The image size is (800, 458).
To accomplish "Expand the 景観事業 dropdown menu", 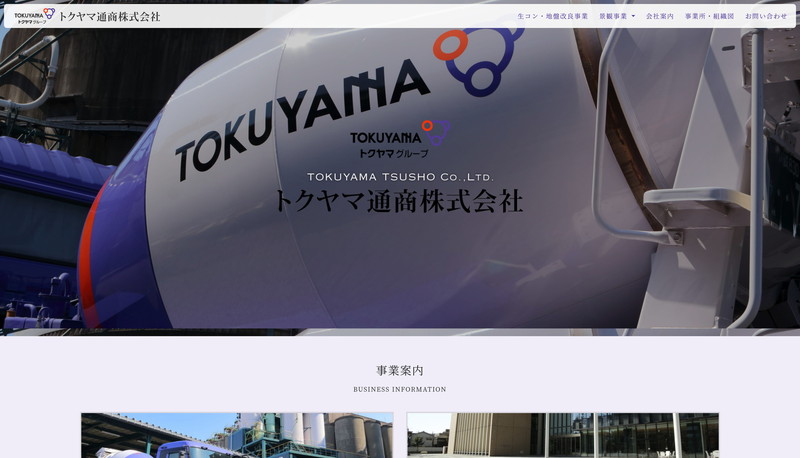I will (617, 16).
